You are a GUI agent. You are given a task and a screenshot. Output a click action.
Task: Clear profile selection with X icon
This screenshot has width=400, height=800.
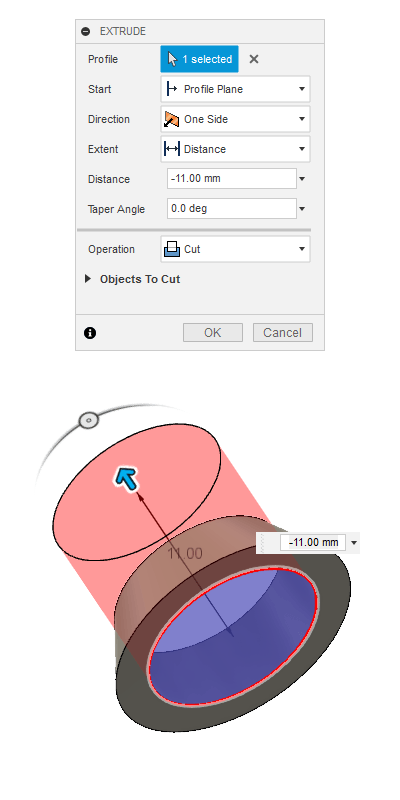point(254,59)
